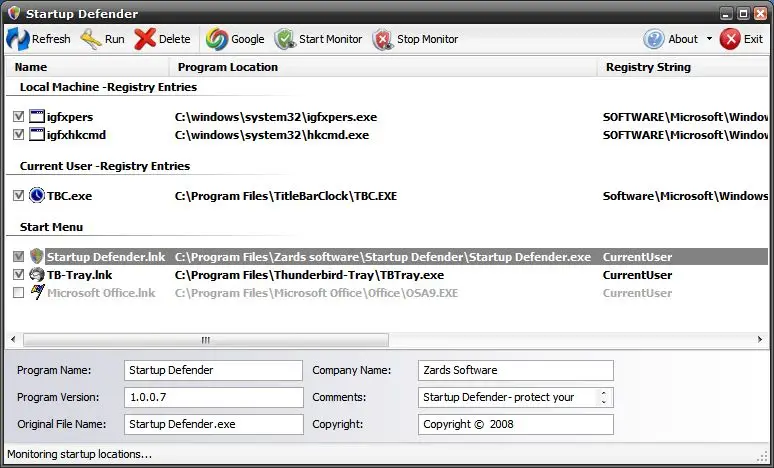The image size is (774, 468).
Task: Select the hkcmd.exe program path
Action: pyautogui.click(x=272, y=135)
